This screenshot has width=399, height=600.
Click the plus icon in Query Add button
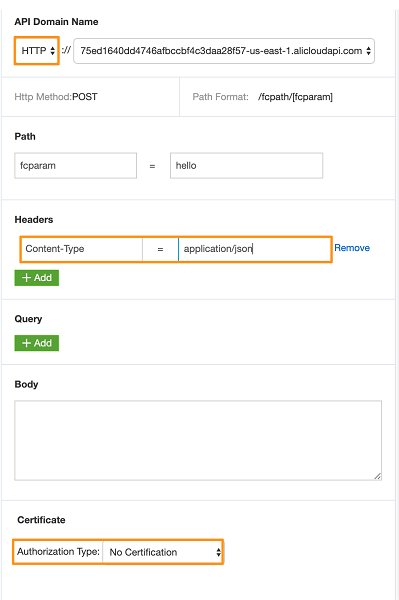26,343
